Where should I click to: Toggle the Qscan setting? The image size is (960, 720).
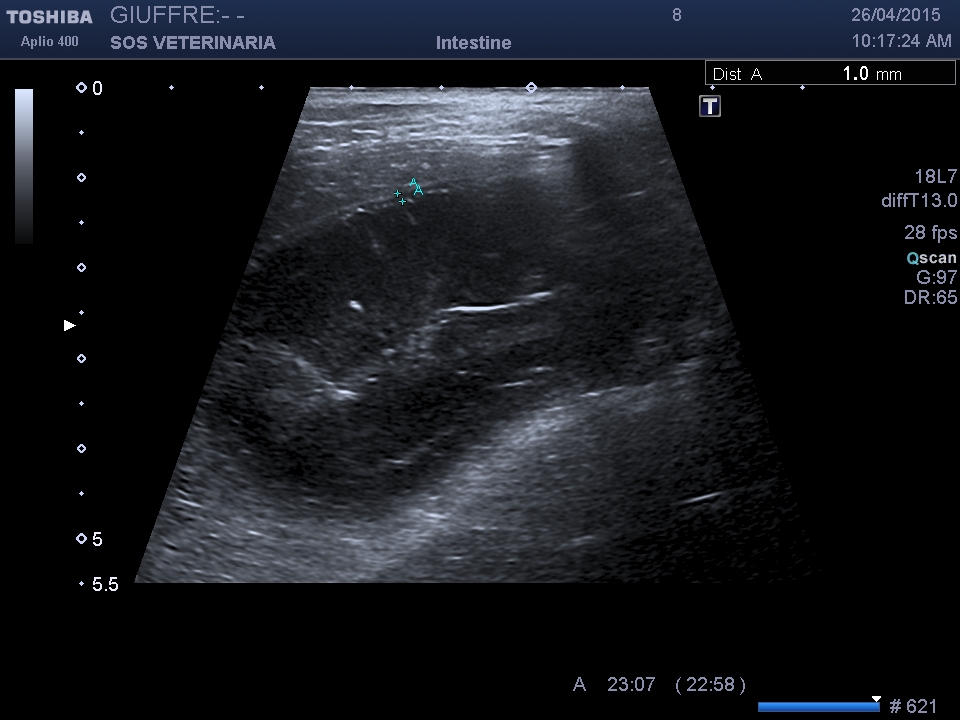pyautogui.click(x=931, y=257)
